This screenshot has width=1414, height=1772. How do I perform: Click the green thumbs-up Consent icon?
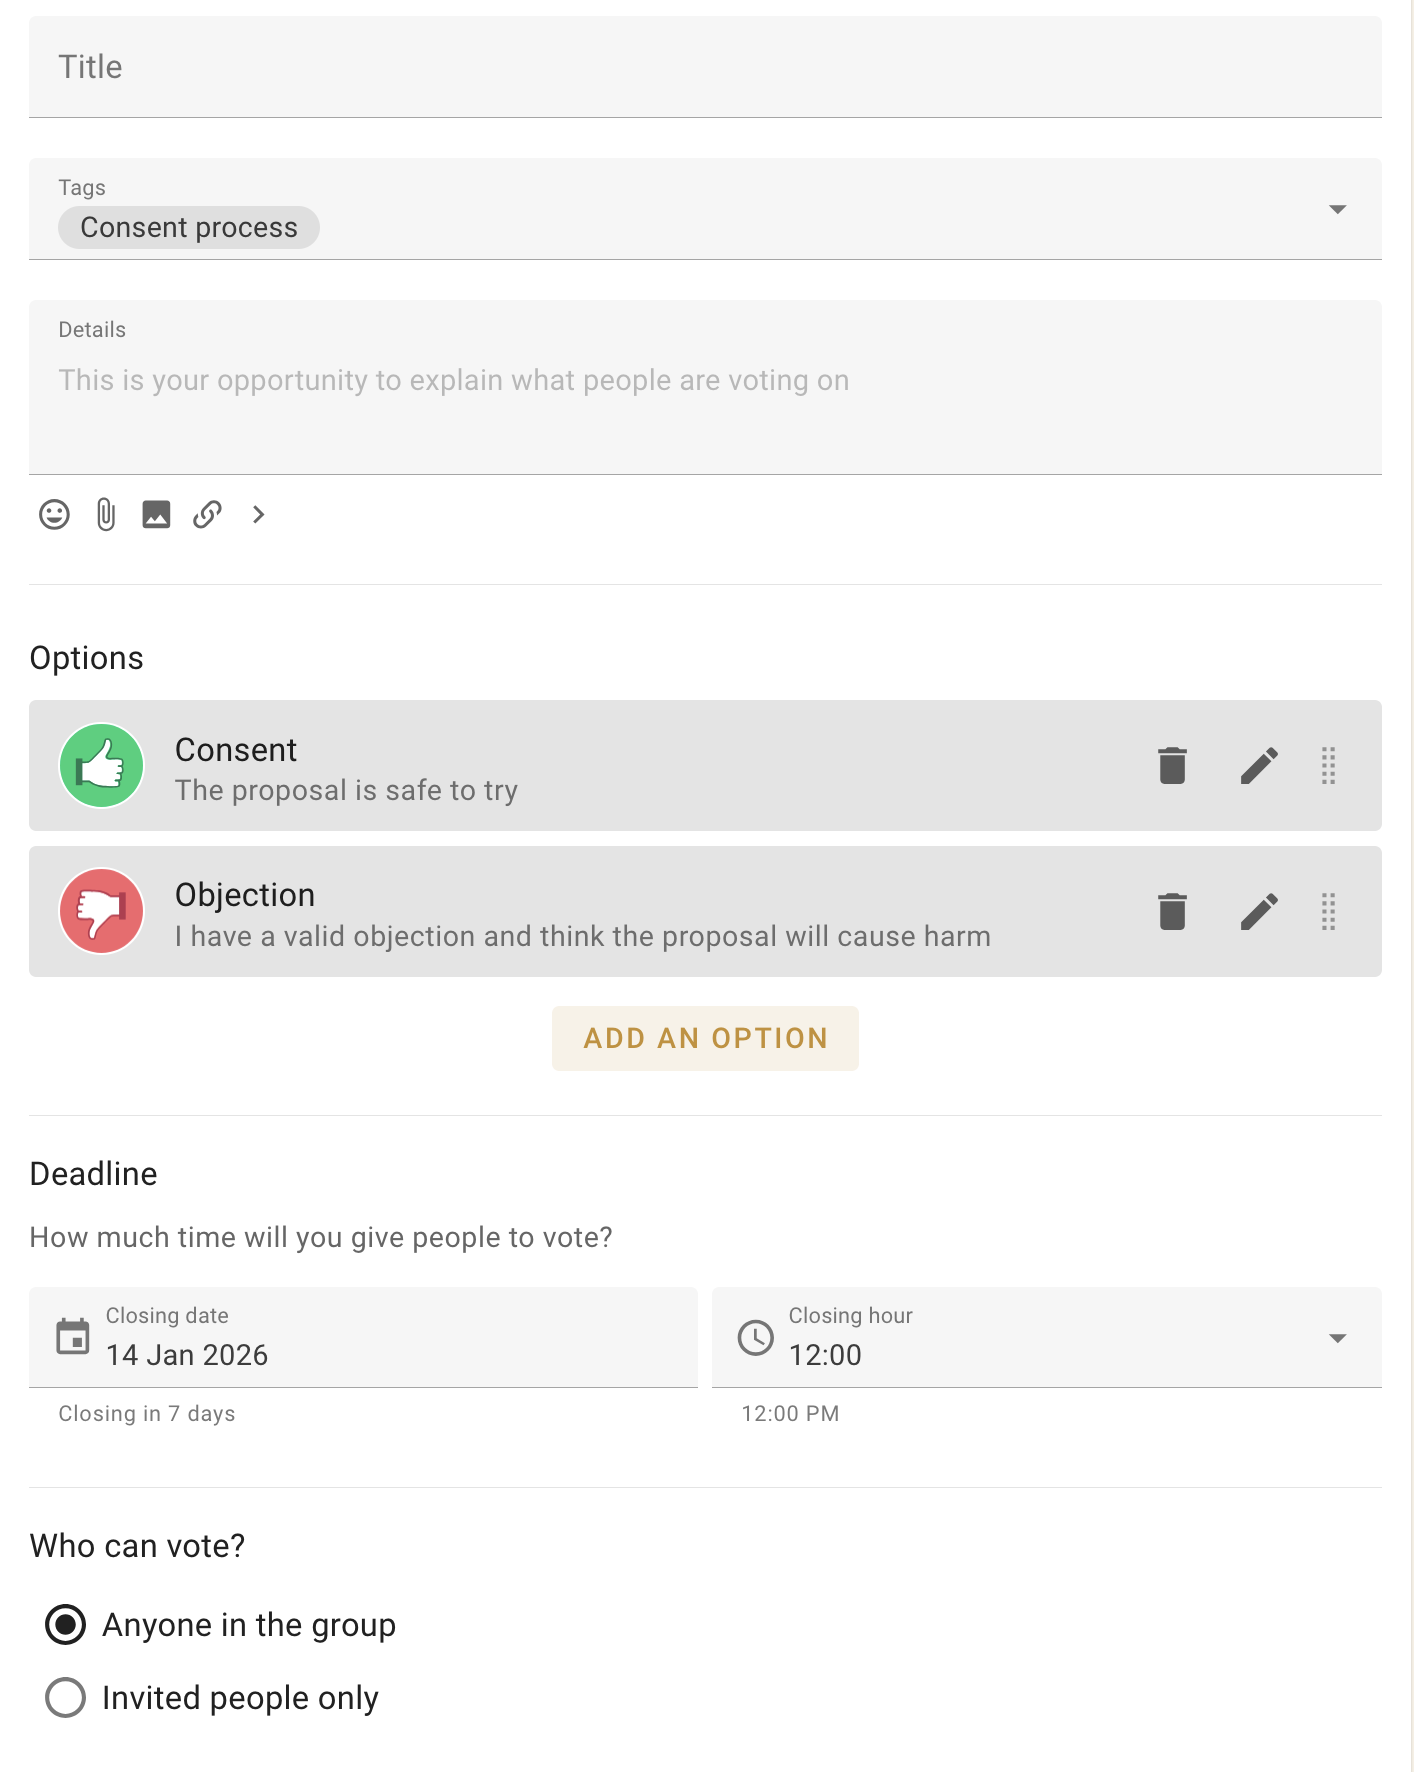(x=101, y=765)
